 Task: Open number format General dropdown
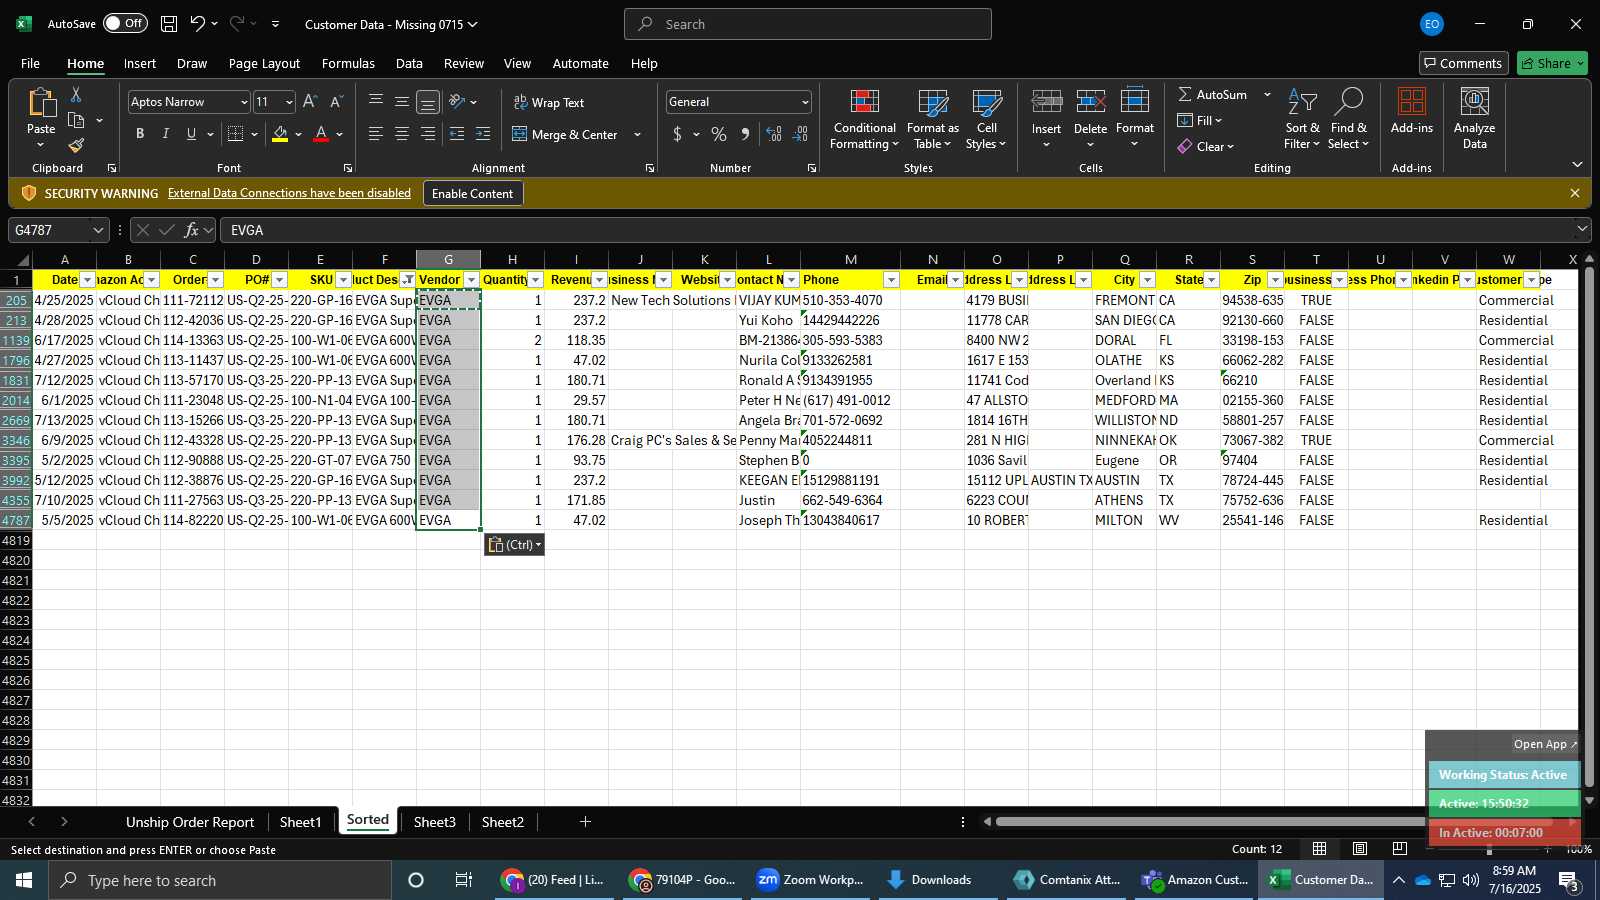point(805,102)
